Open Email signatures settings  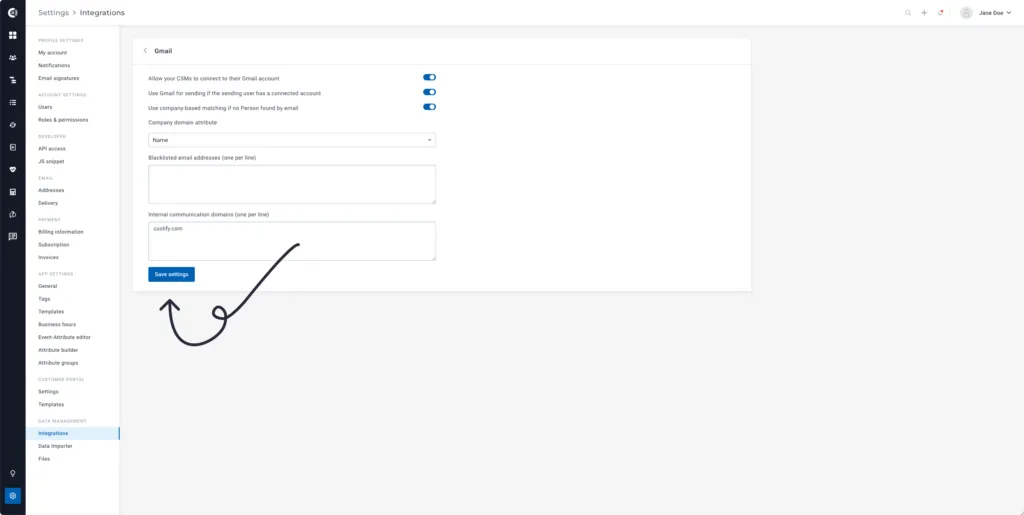(59, 78)
